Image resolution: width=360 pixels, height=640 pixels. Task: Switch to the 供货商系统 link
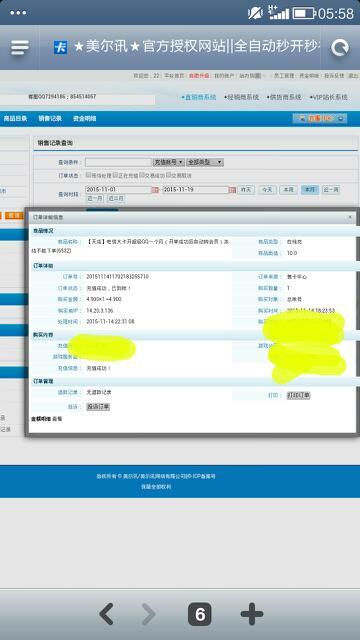(284, 98)
